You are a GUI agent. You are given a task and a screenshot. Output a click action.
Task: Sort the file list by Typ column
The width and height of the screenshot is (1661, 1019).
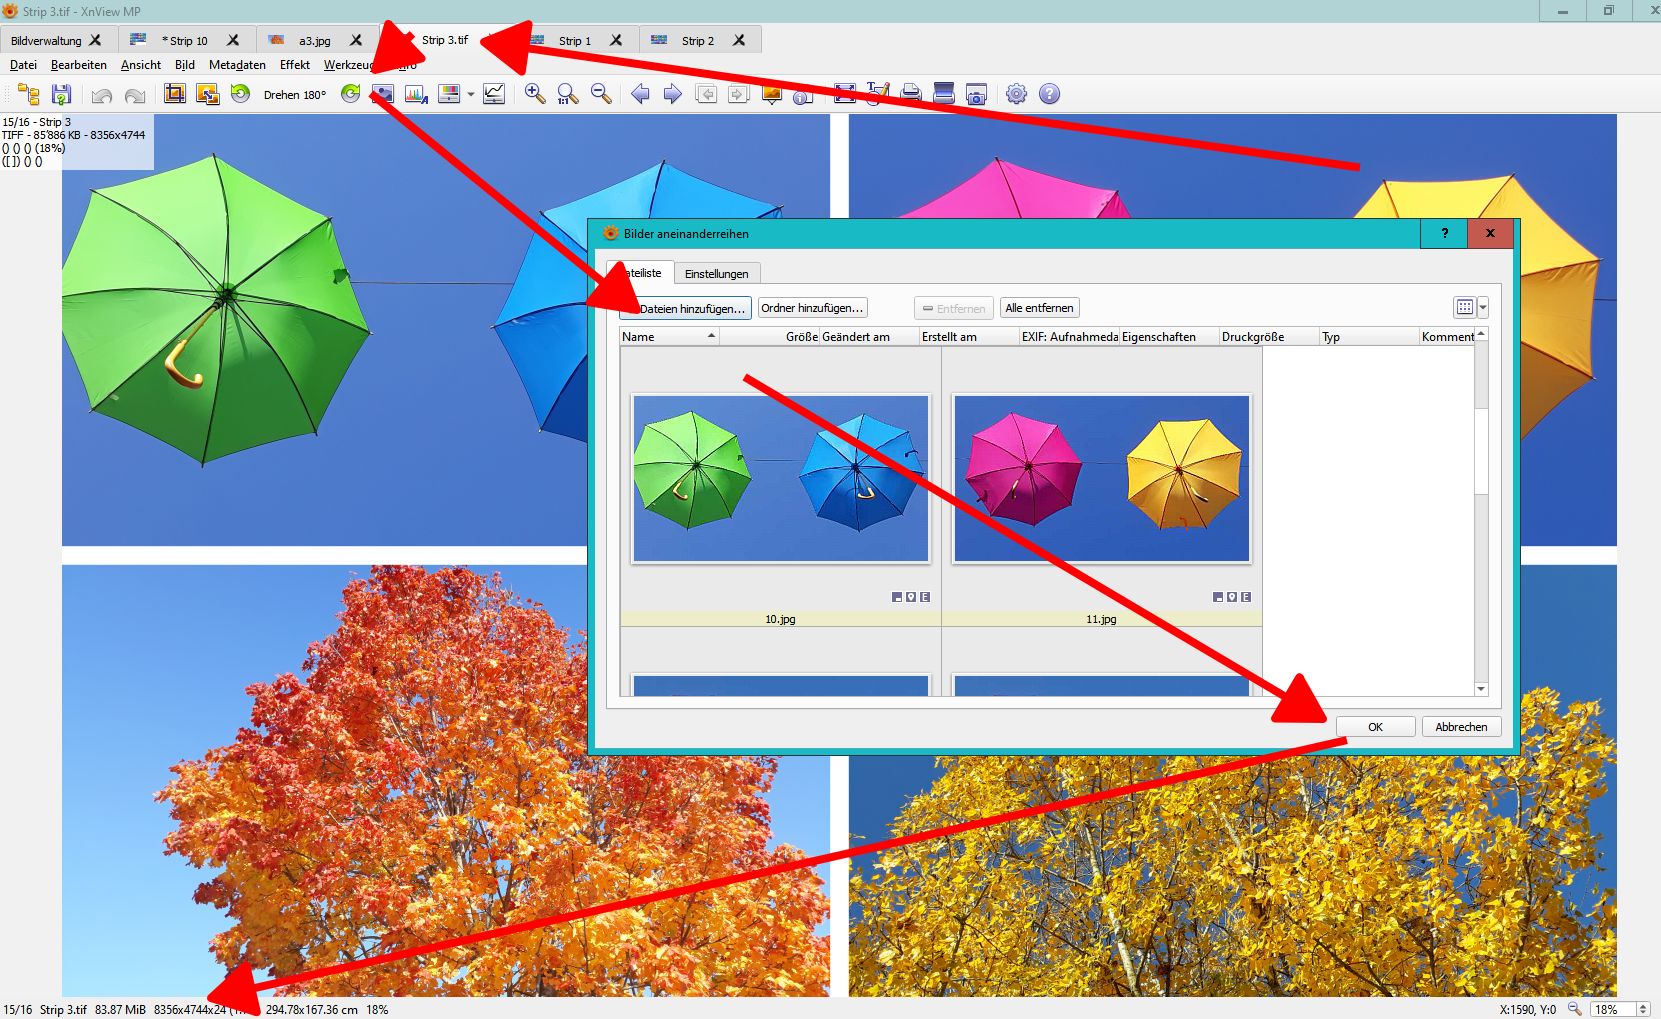pos(1369,337)
